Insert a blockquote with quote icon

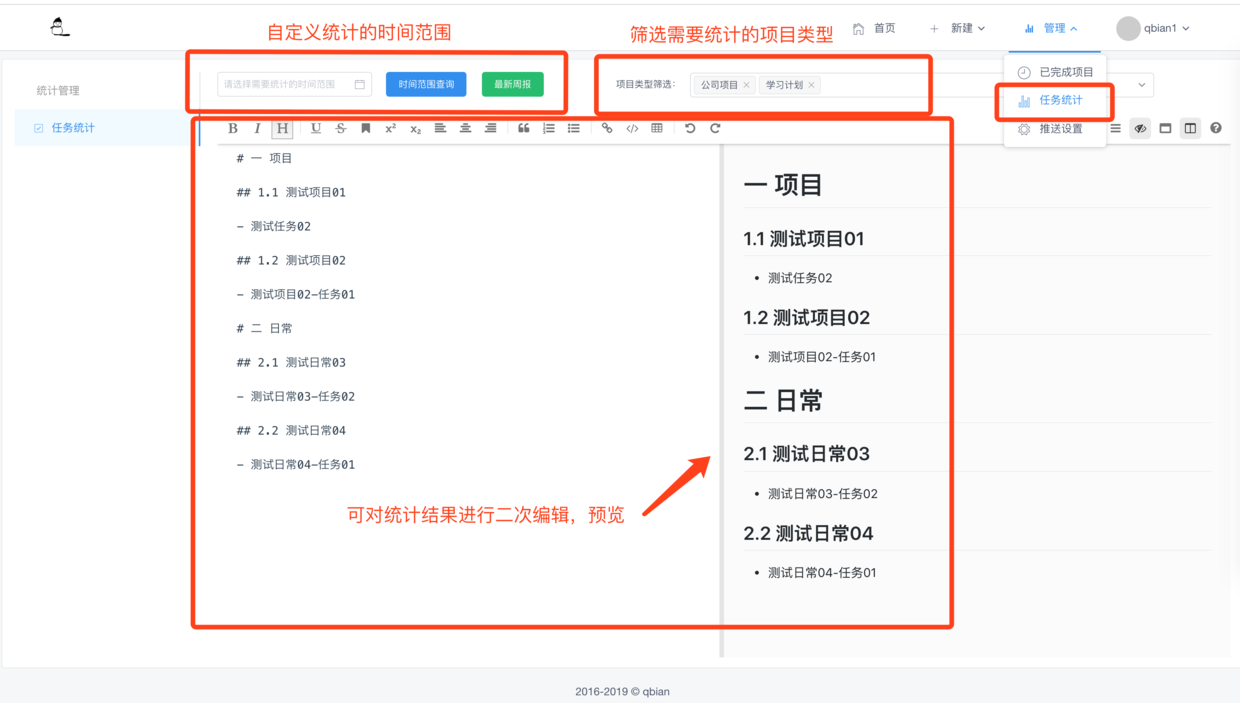tap(523, 128)
